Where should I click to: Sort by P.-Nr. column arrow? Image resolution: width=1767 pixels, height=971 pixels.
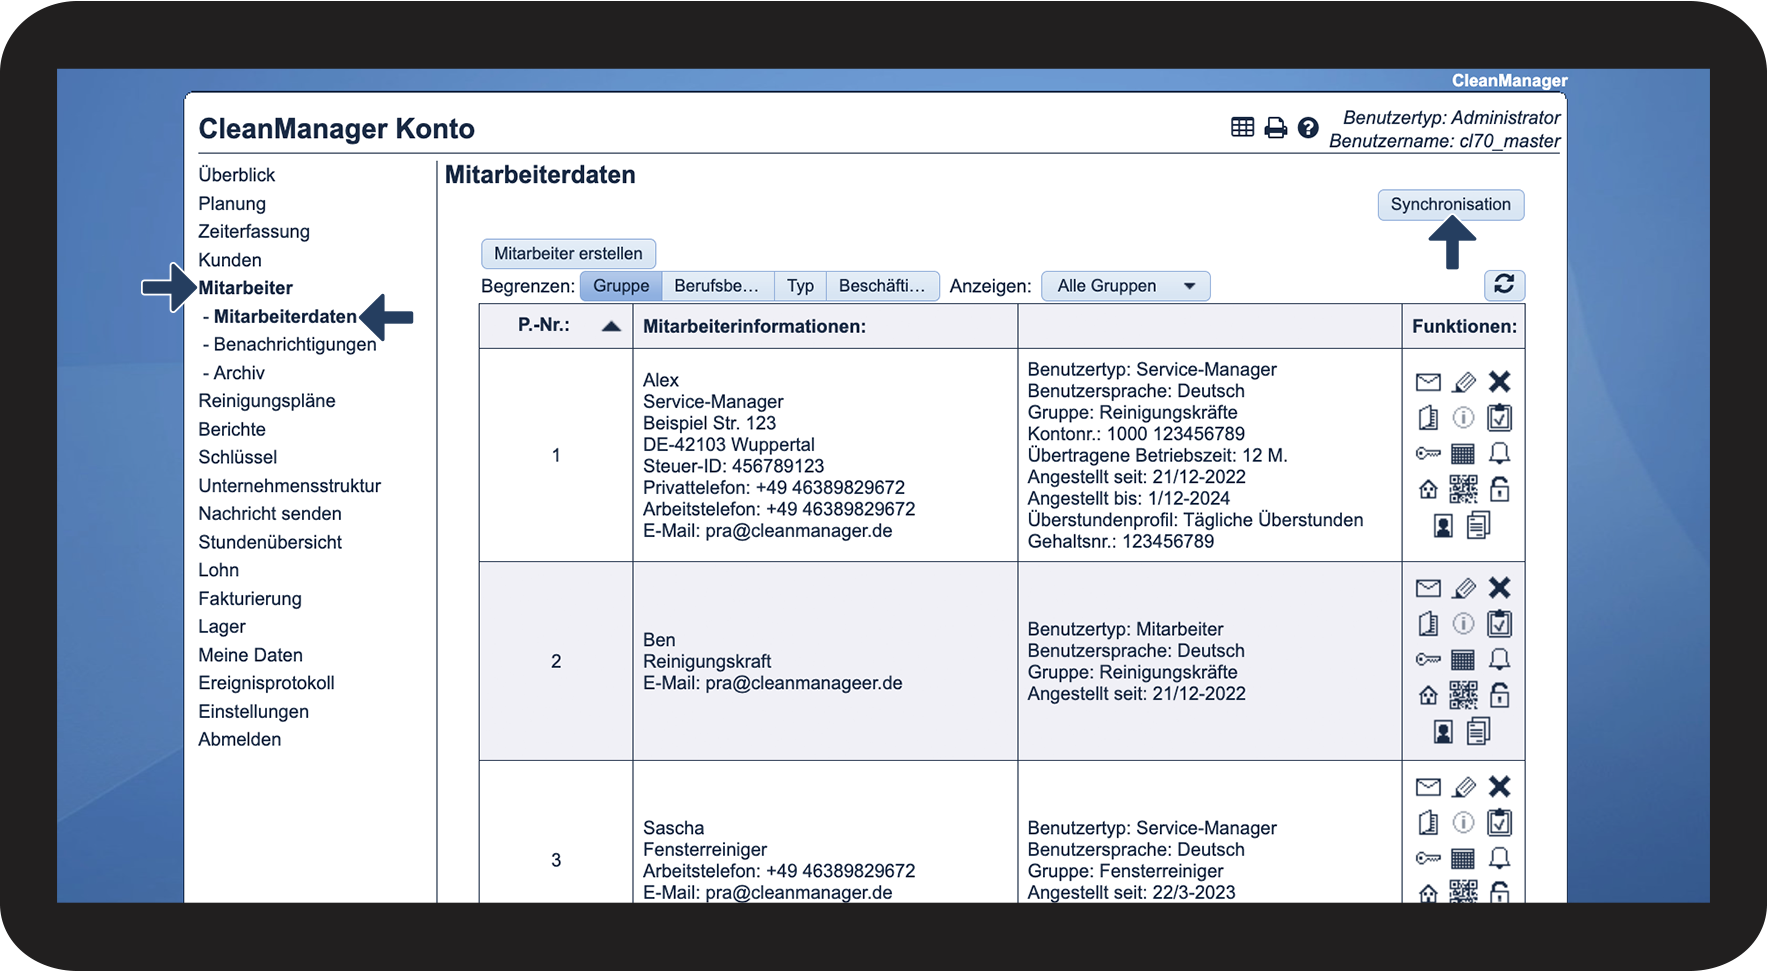coord(611,326)
